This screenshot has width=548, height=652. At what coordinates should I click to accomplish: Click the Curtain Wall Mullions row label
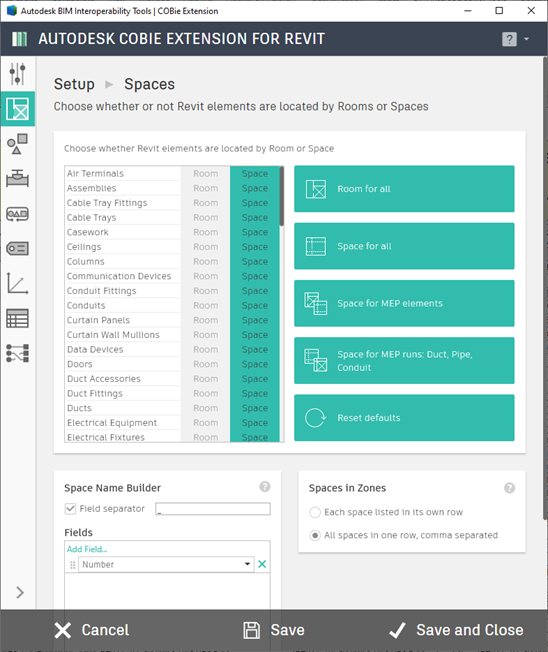[113, 335]
